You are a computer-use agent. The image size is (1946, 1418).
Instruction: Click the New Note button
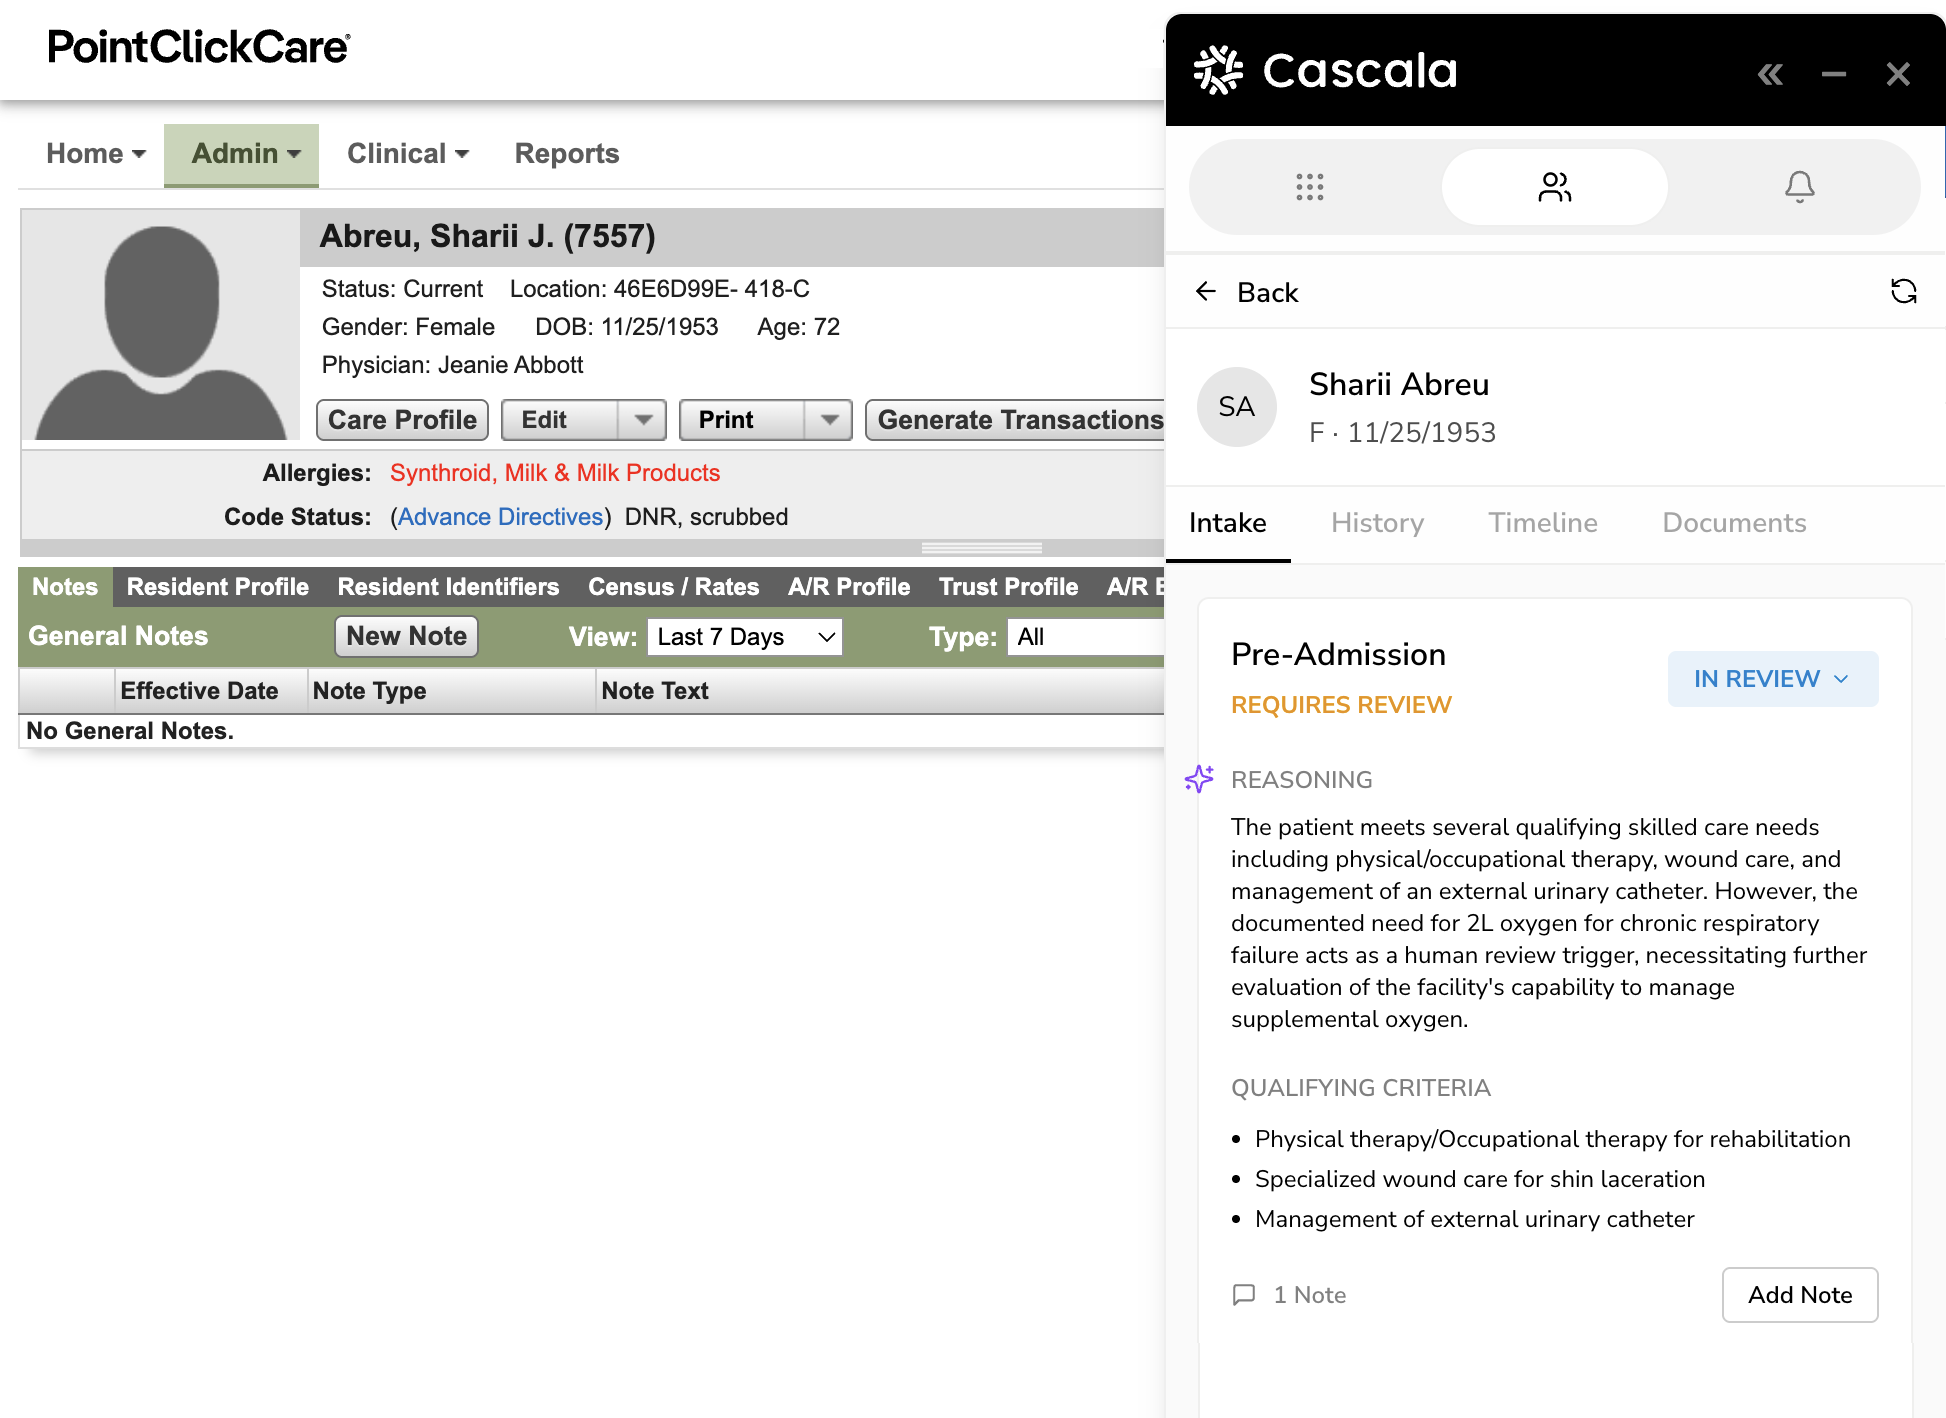click(406, 636)
